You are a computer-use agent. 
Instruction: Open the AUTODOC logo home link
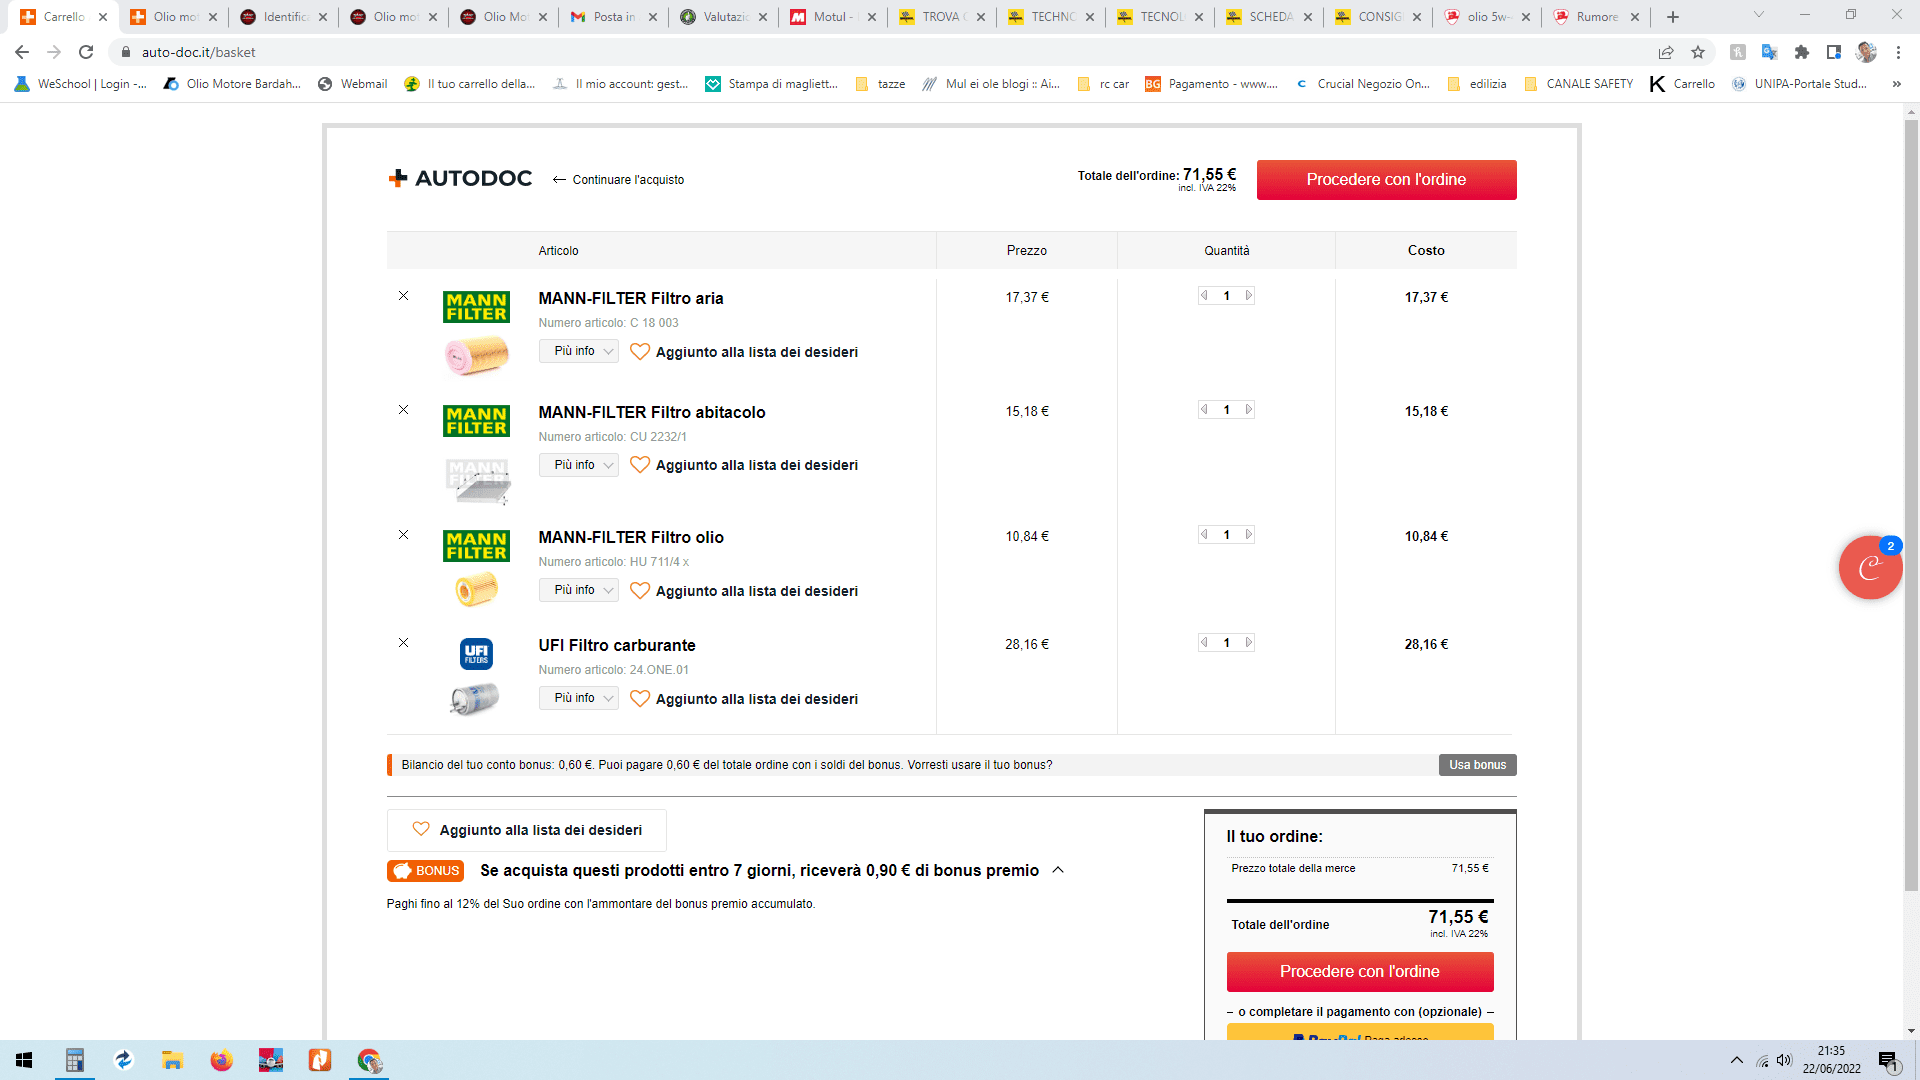(x=460, y=179)
